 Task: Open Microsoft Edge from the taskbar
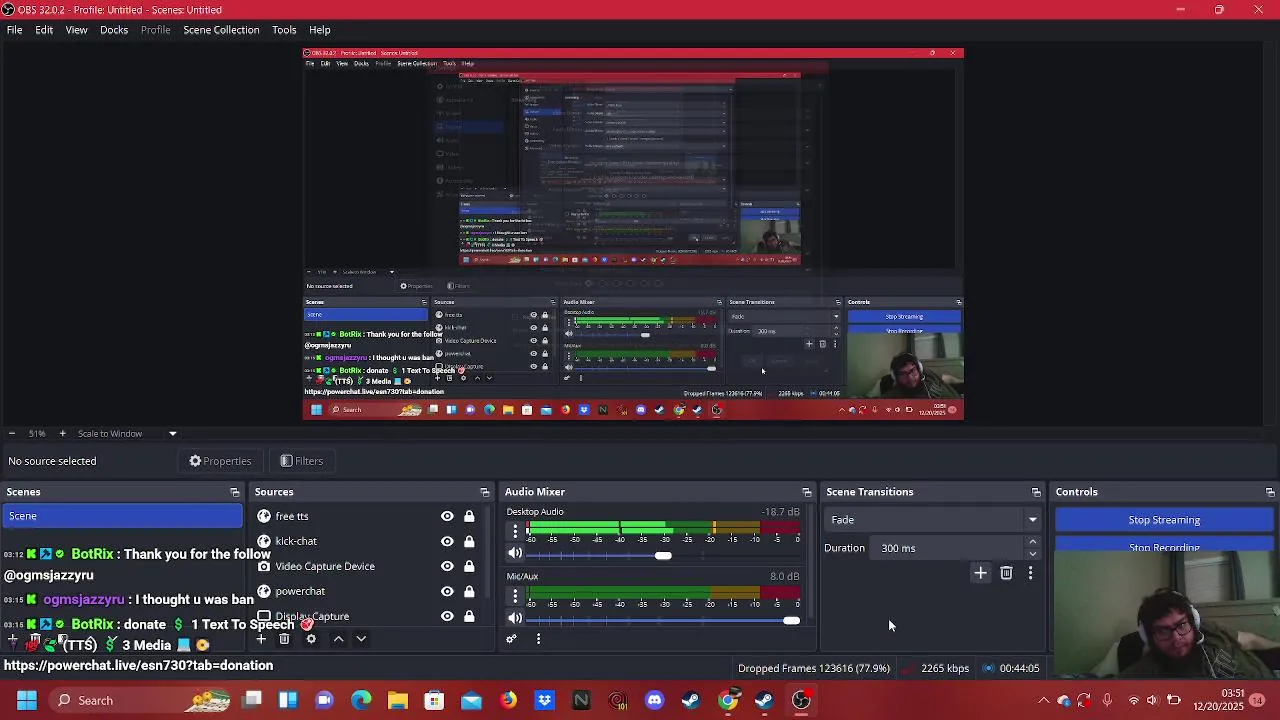coord(361,700)
